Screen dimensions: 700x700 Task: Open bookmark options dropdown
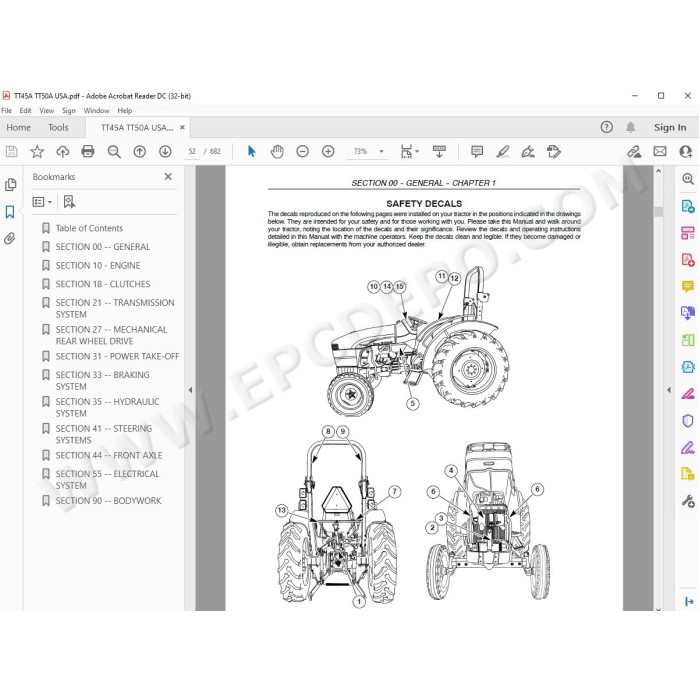tap(42, 202)
